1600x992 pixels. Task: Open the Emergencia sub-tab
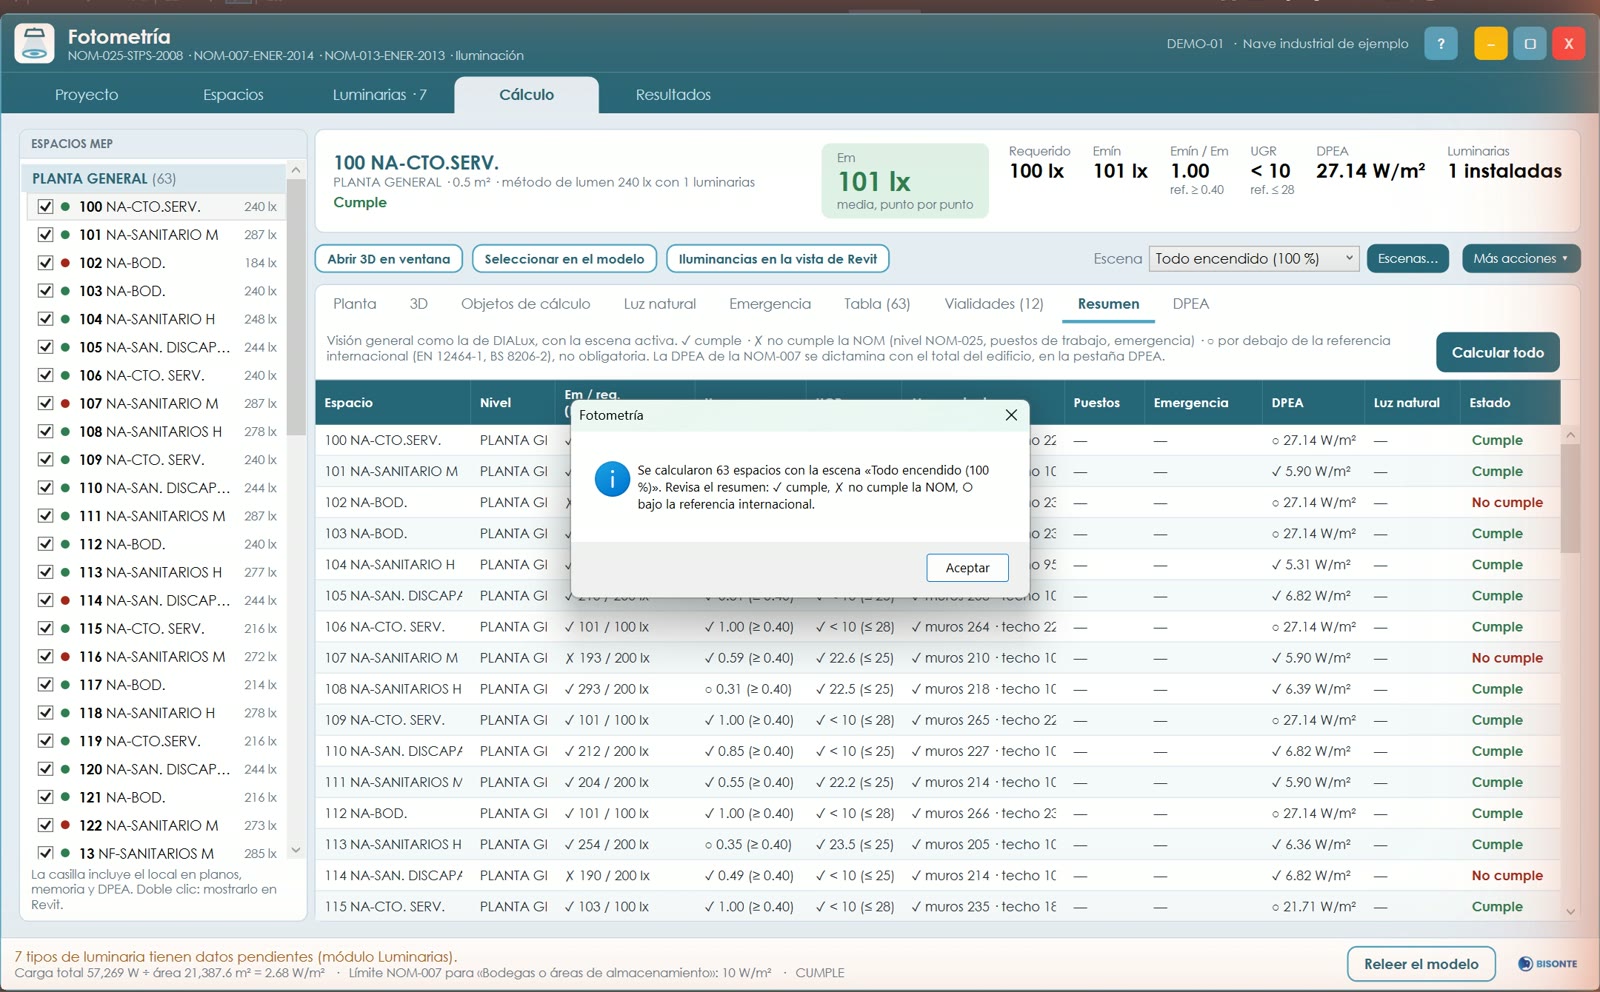click(770, 304)
